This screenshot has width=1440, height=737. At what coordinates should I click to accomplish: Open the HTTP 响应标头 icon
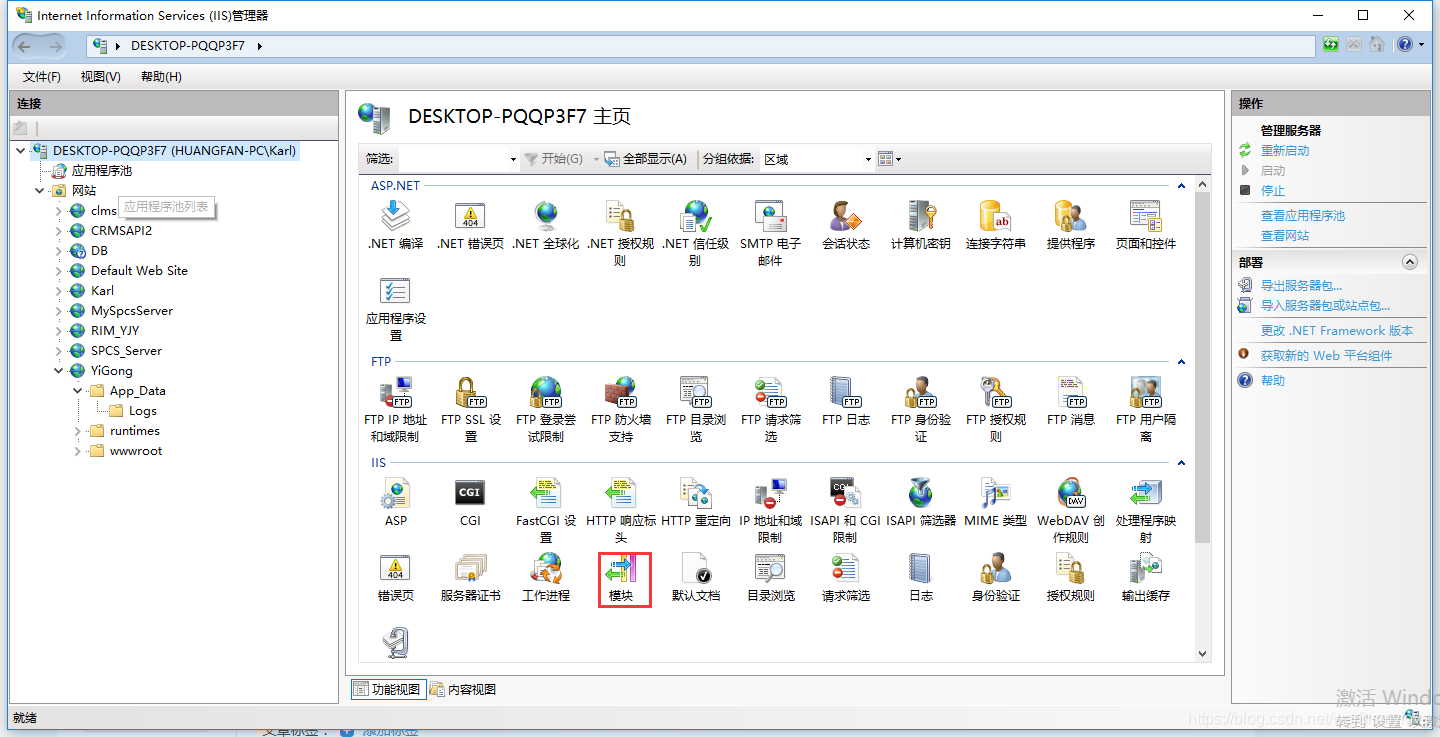coord(620,511)
